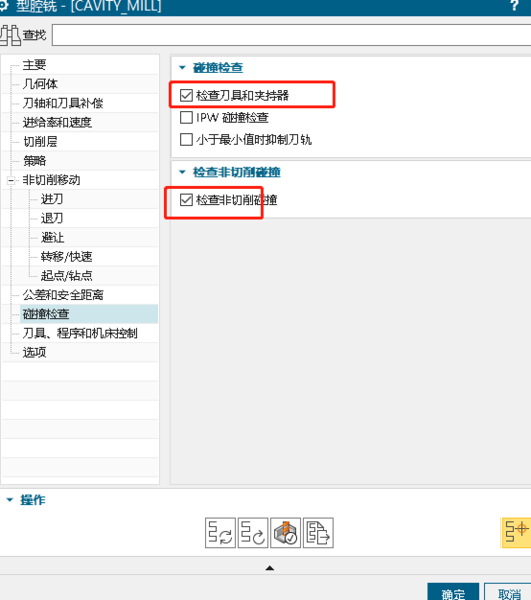Open the 避让 sub-item

point(52,237)
